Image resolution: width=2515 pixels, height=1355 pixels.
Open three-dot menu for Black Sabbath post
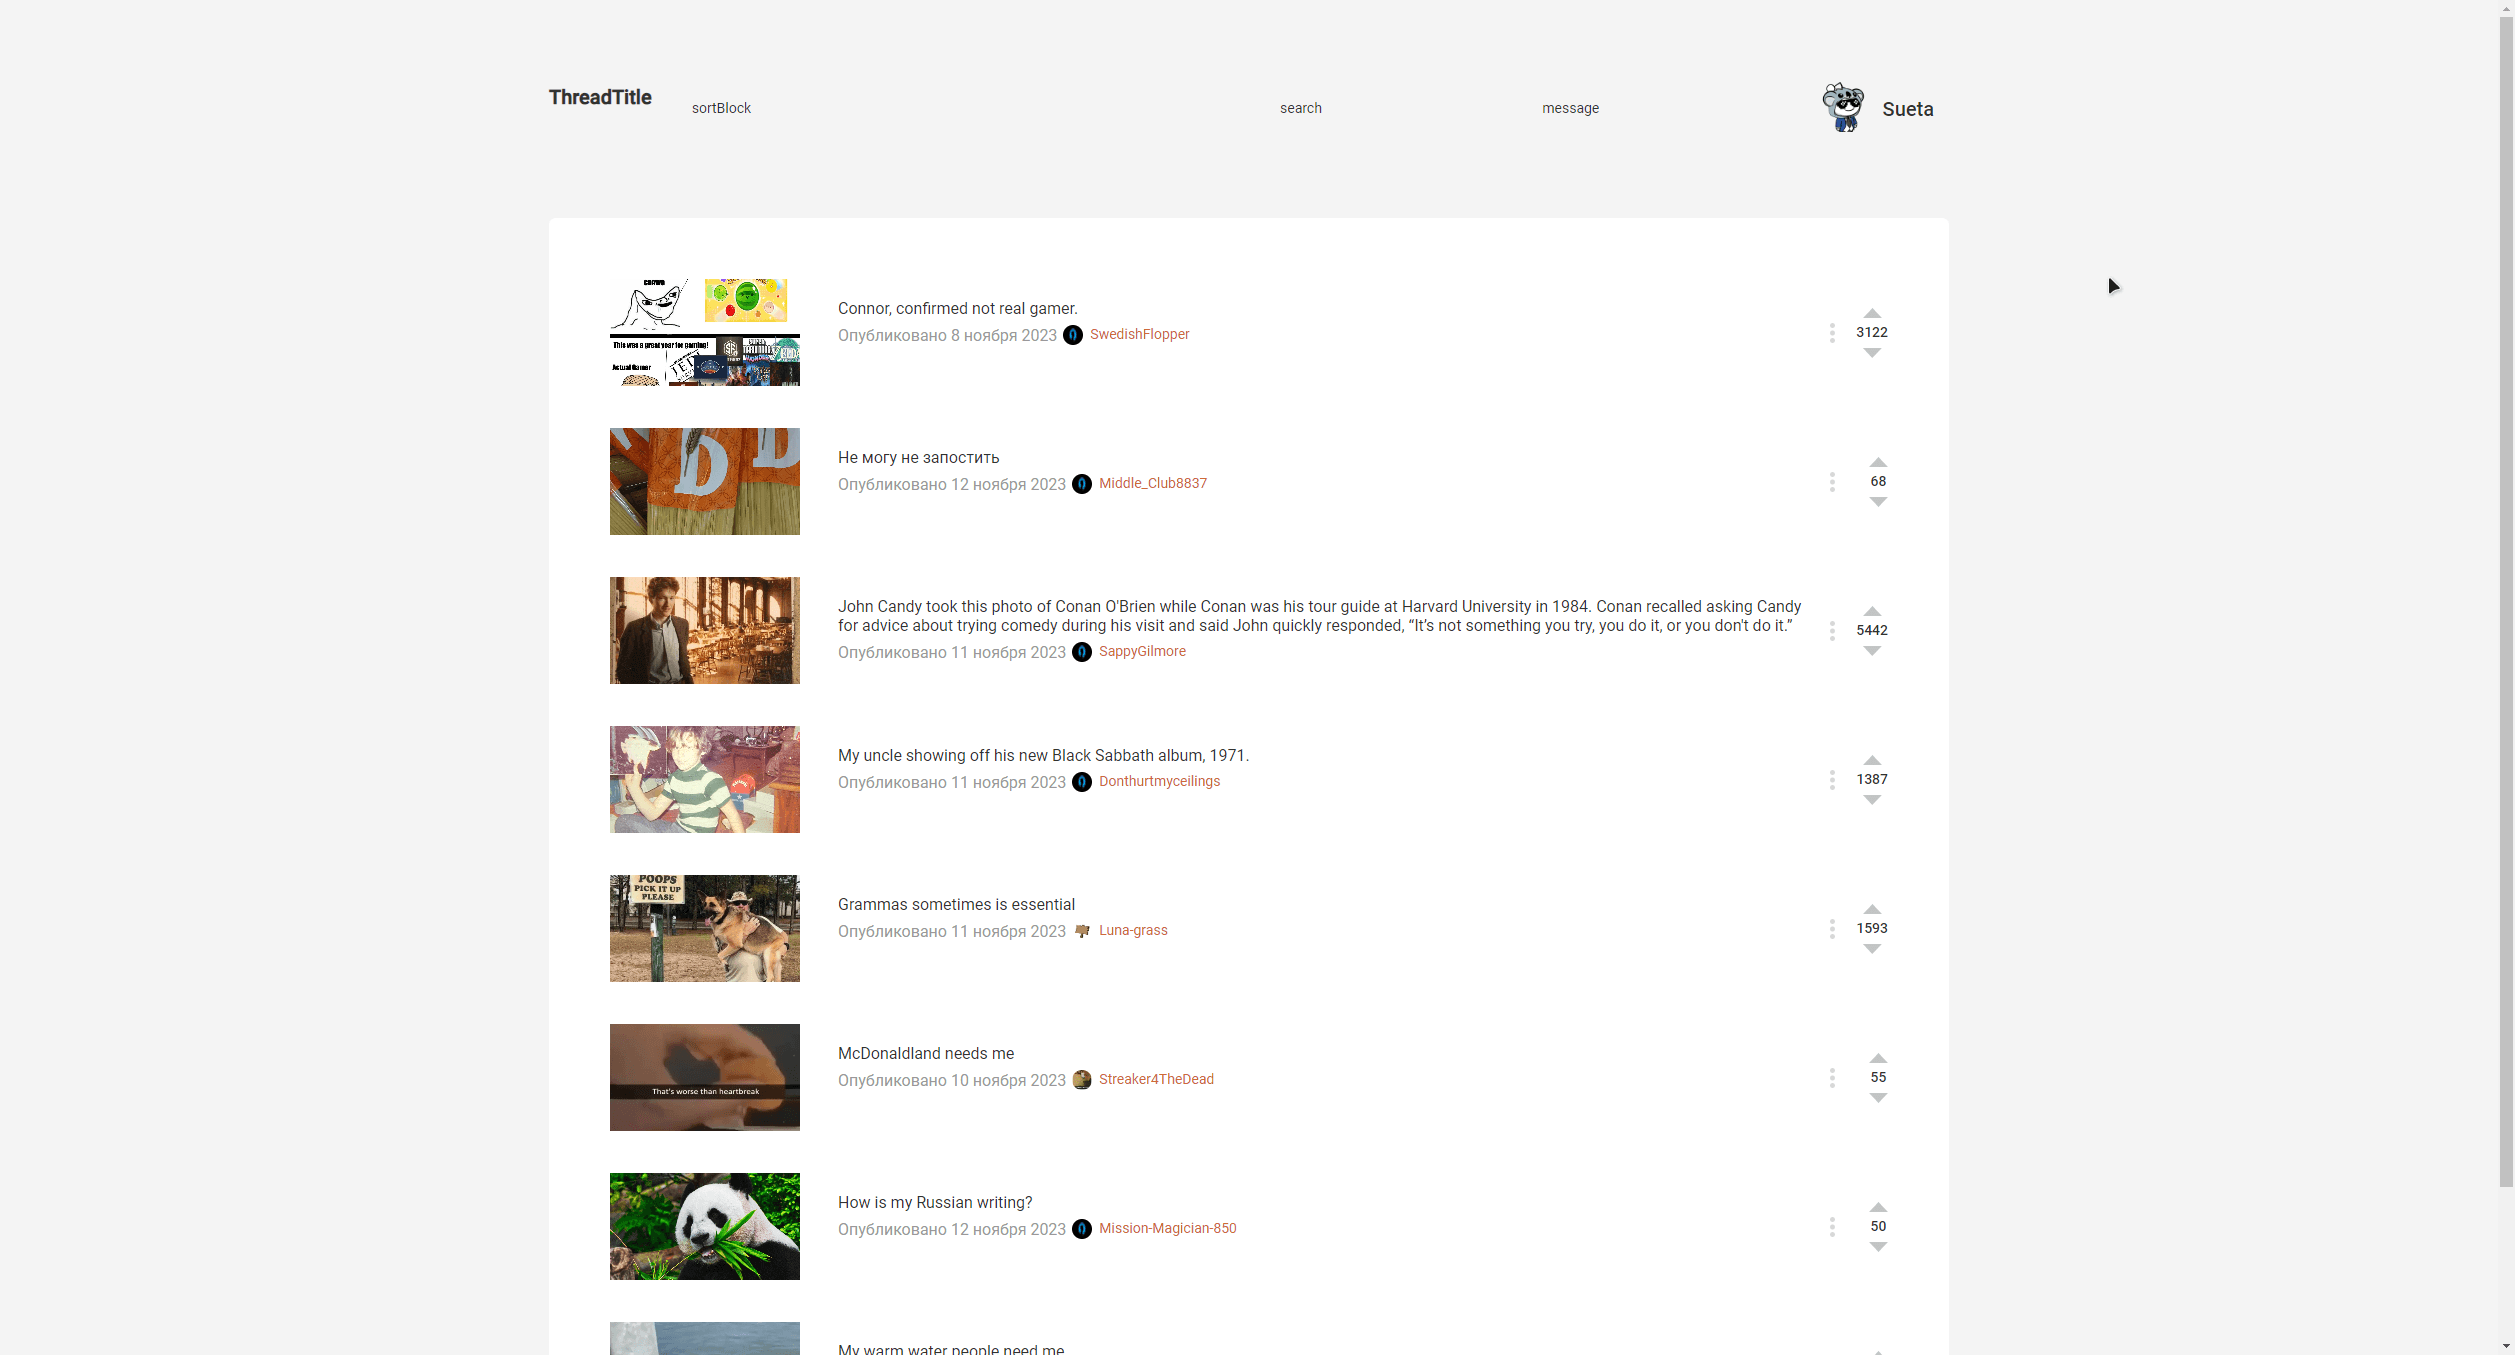click(1832, 780)
